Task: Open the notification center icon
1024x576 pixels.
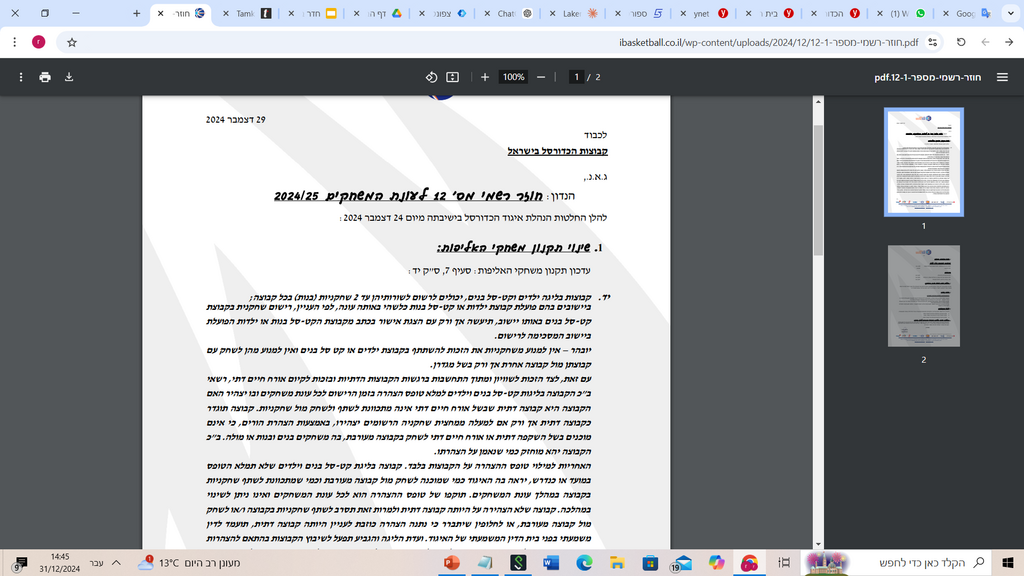Action: click(x=20, y=563)
